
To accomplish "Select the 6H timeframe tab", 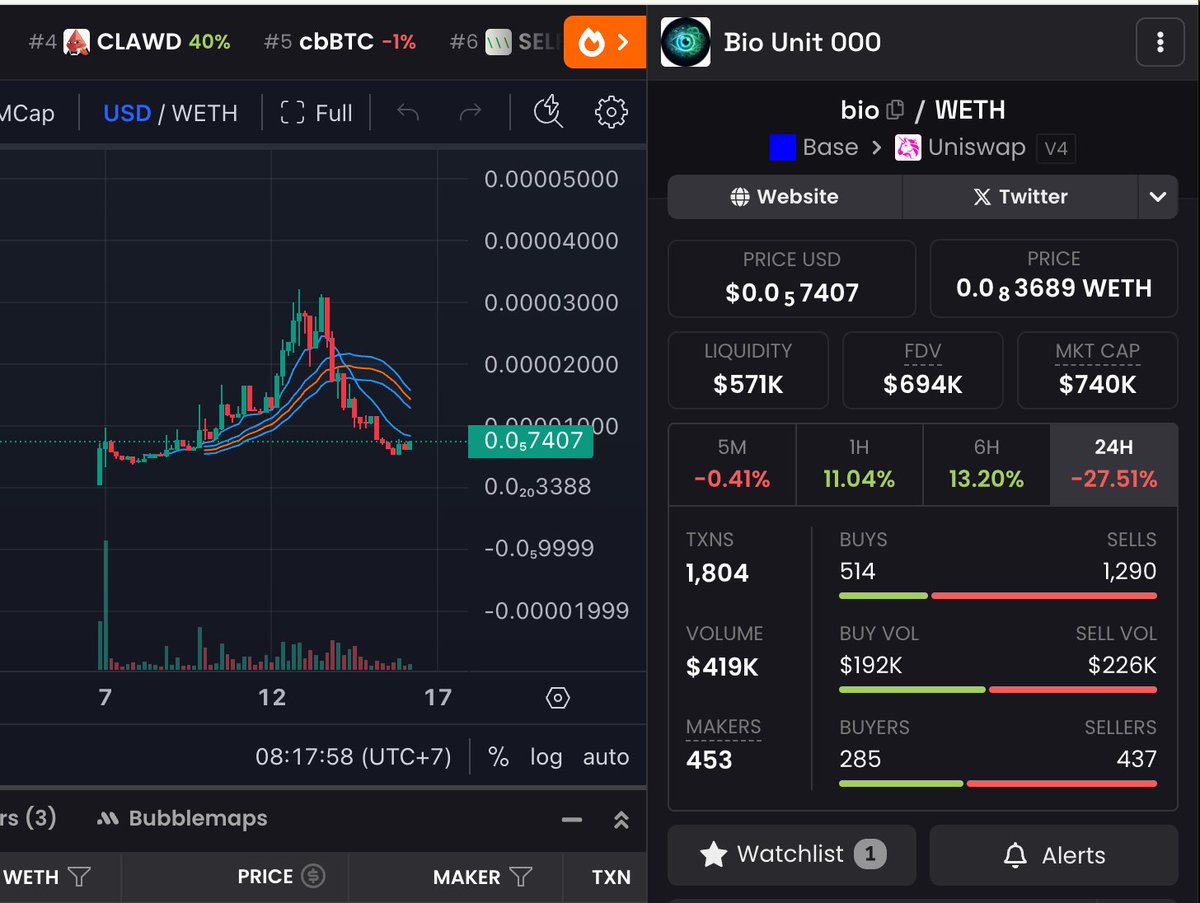I will point(986,464).
